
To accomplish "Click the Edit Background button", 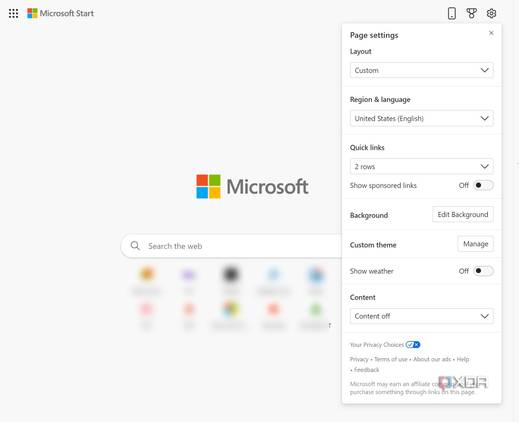I will point(463,215).
